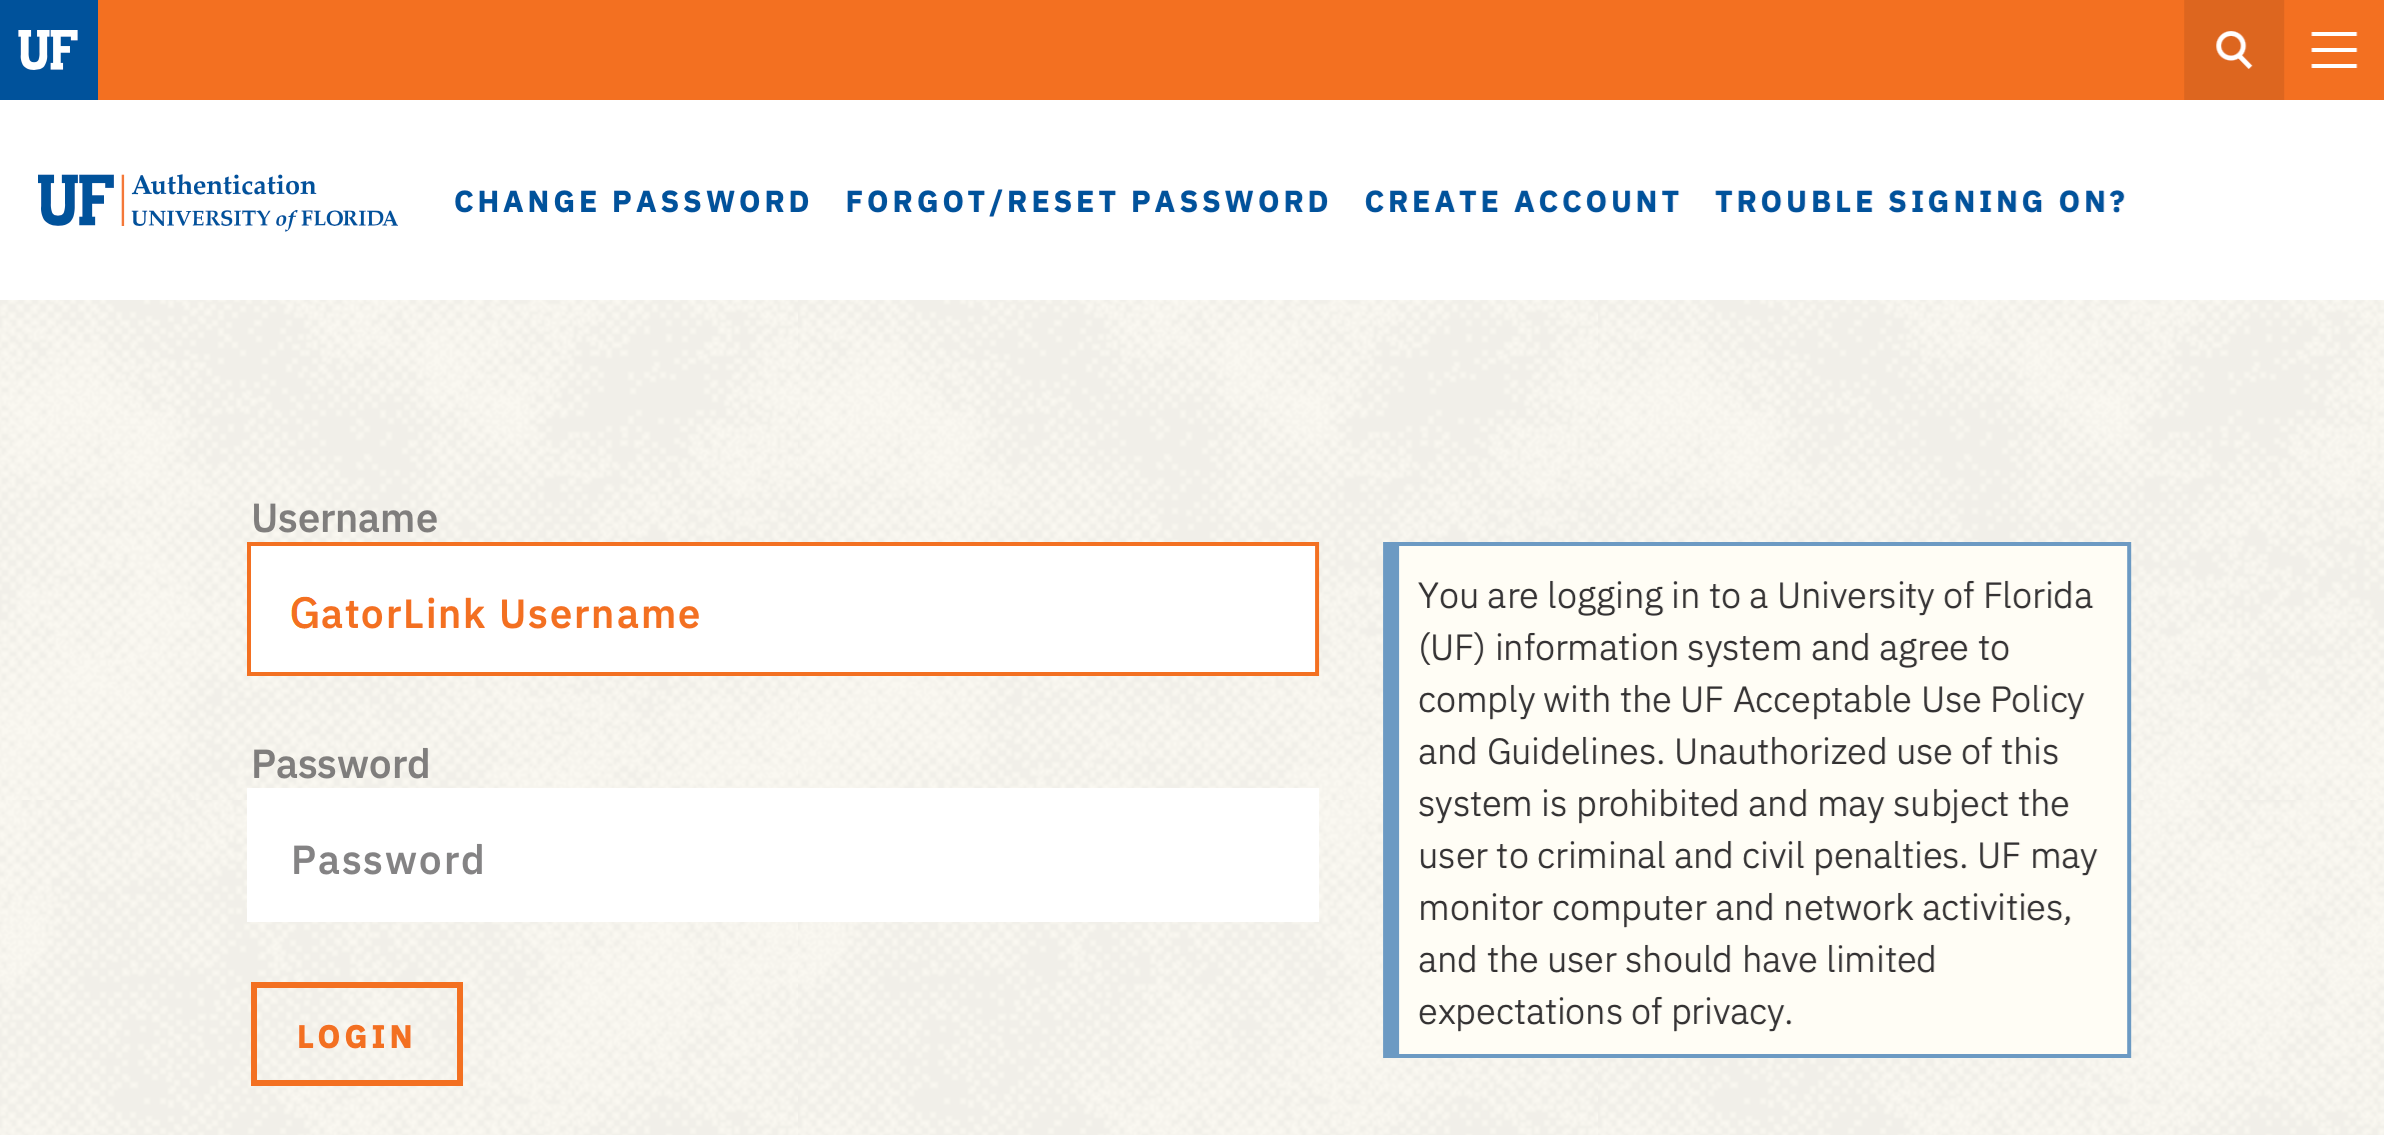Viewport: 2384px width, 1135px height.
Task: Open search with the magnifying glass icon
Action: click(x=2233, y=50)
